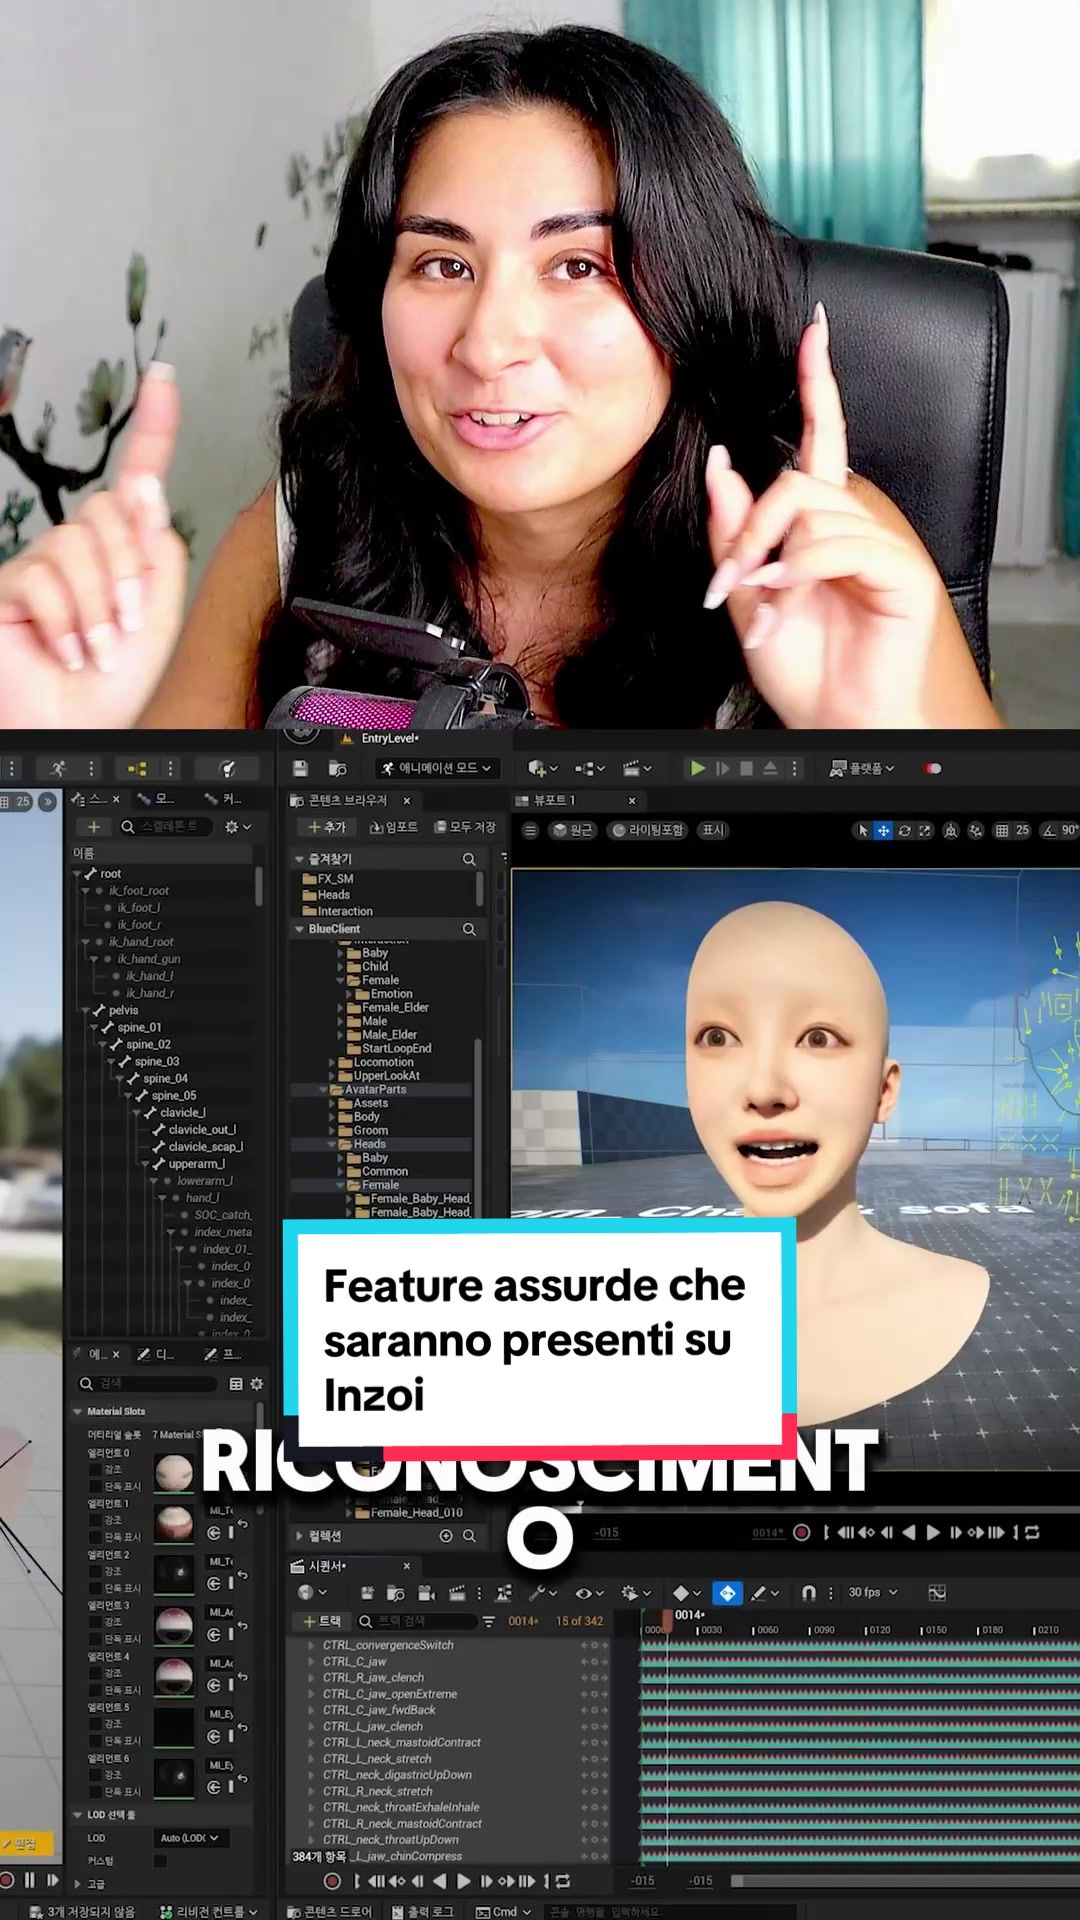The width and height of the screenshot is (1080, 1920).
Task: Expand the CTRL_C_jaw track
Action: 312,1661
